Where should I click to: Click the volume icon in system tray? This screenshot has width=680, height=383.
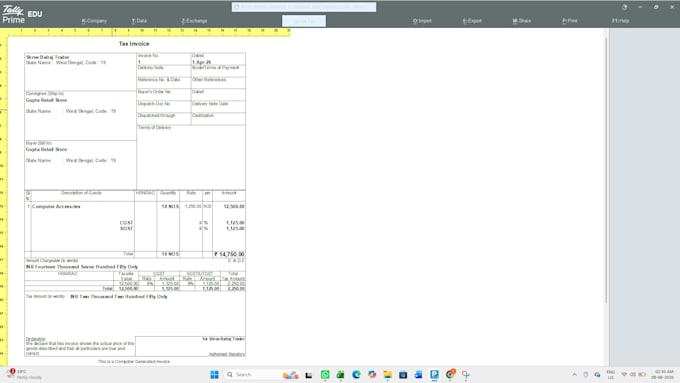coord(633,374)
